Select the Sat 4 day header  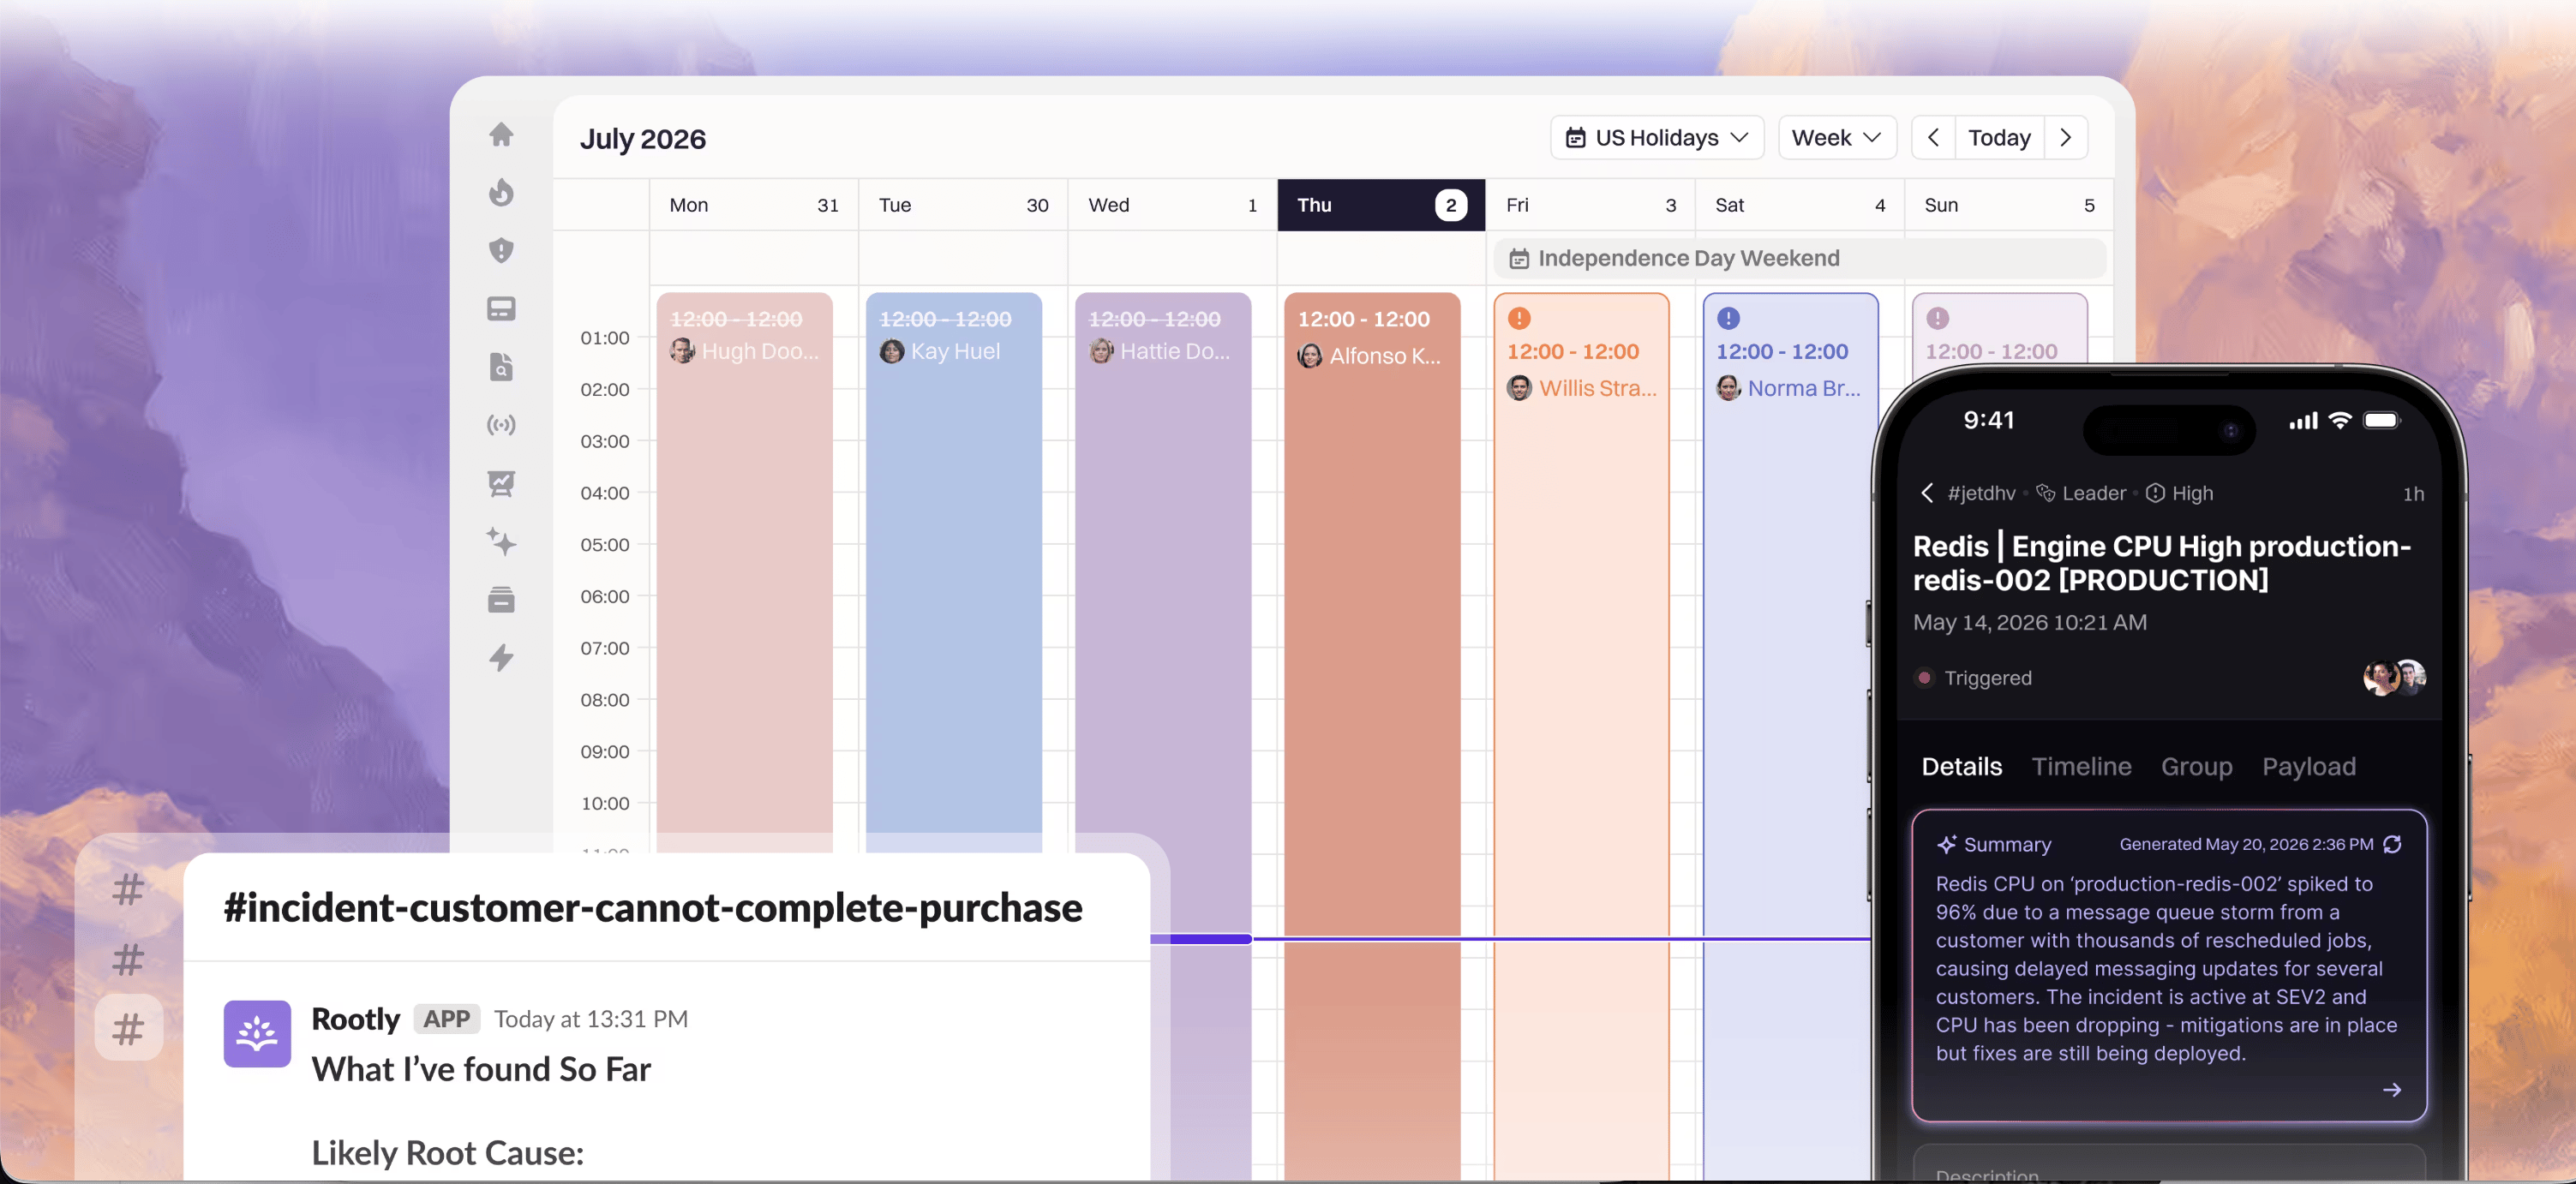click(1800, 205)
